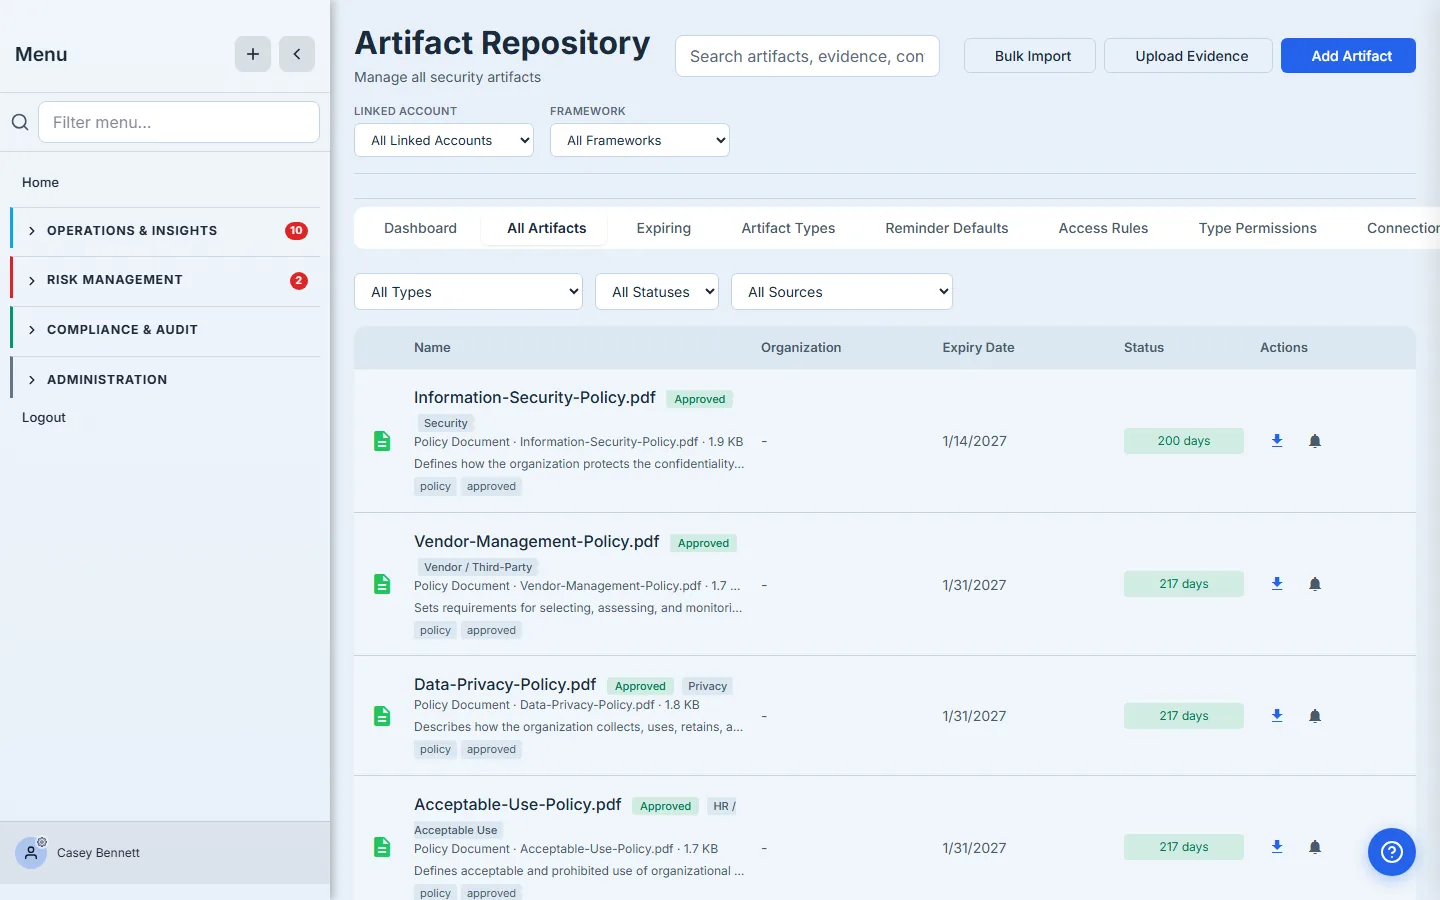The height and width of the screenshot is (900, 1440).
Task: Open the All Sources filter dropdown
Action: [842, 292]
